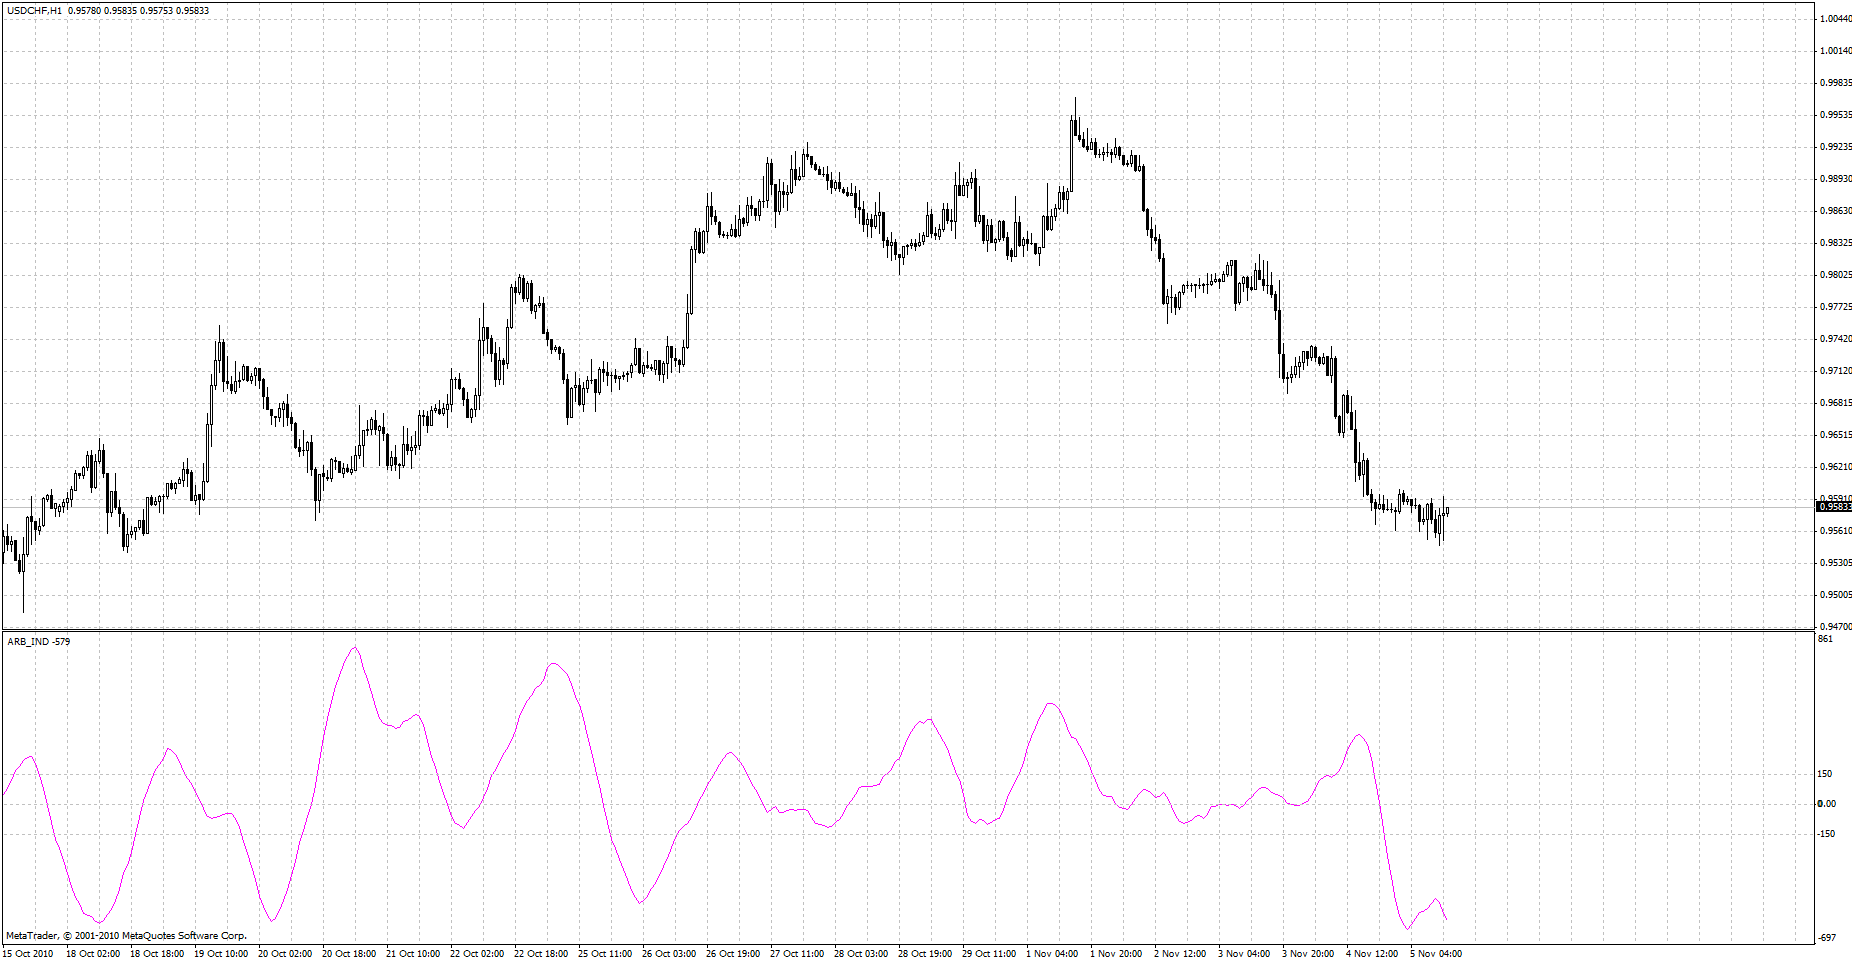Select the ARB_IND -579 indicator label

click(39, 641)
